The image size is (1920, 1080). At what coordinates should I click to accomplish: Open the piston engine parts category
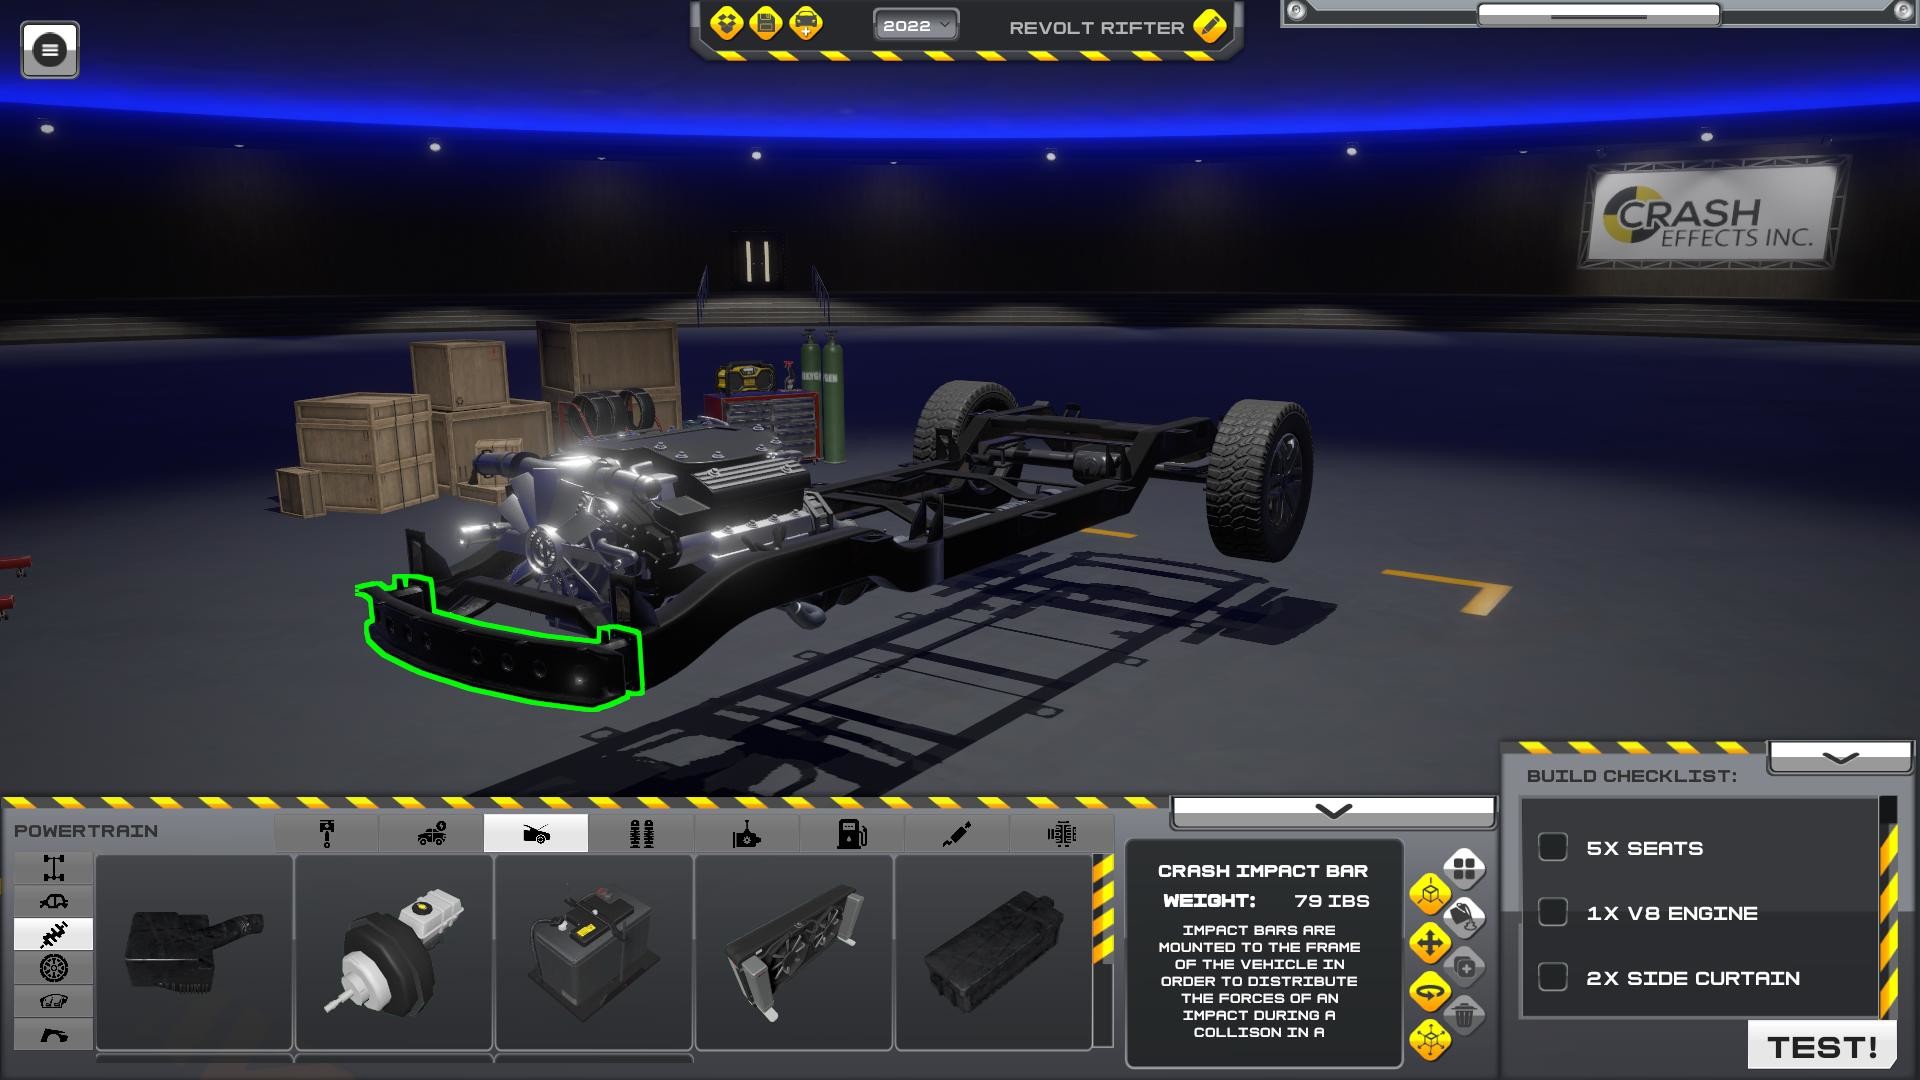325,833
